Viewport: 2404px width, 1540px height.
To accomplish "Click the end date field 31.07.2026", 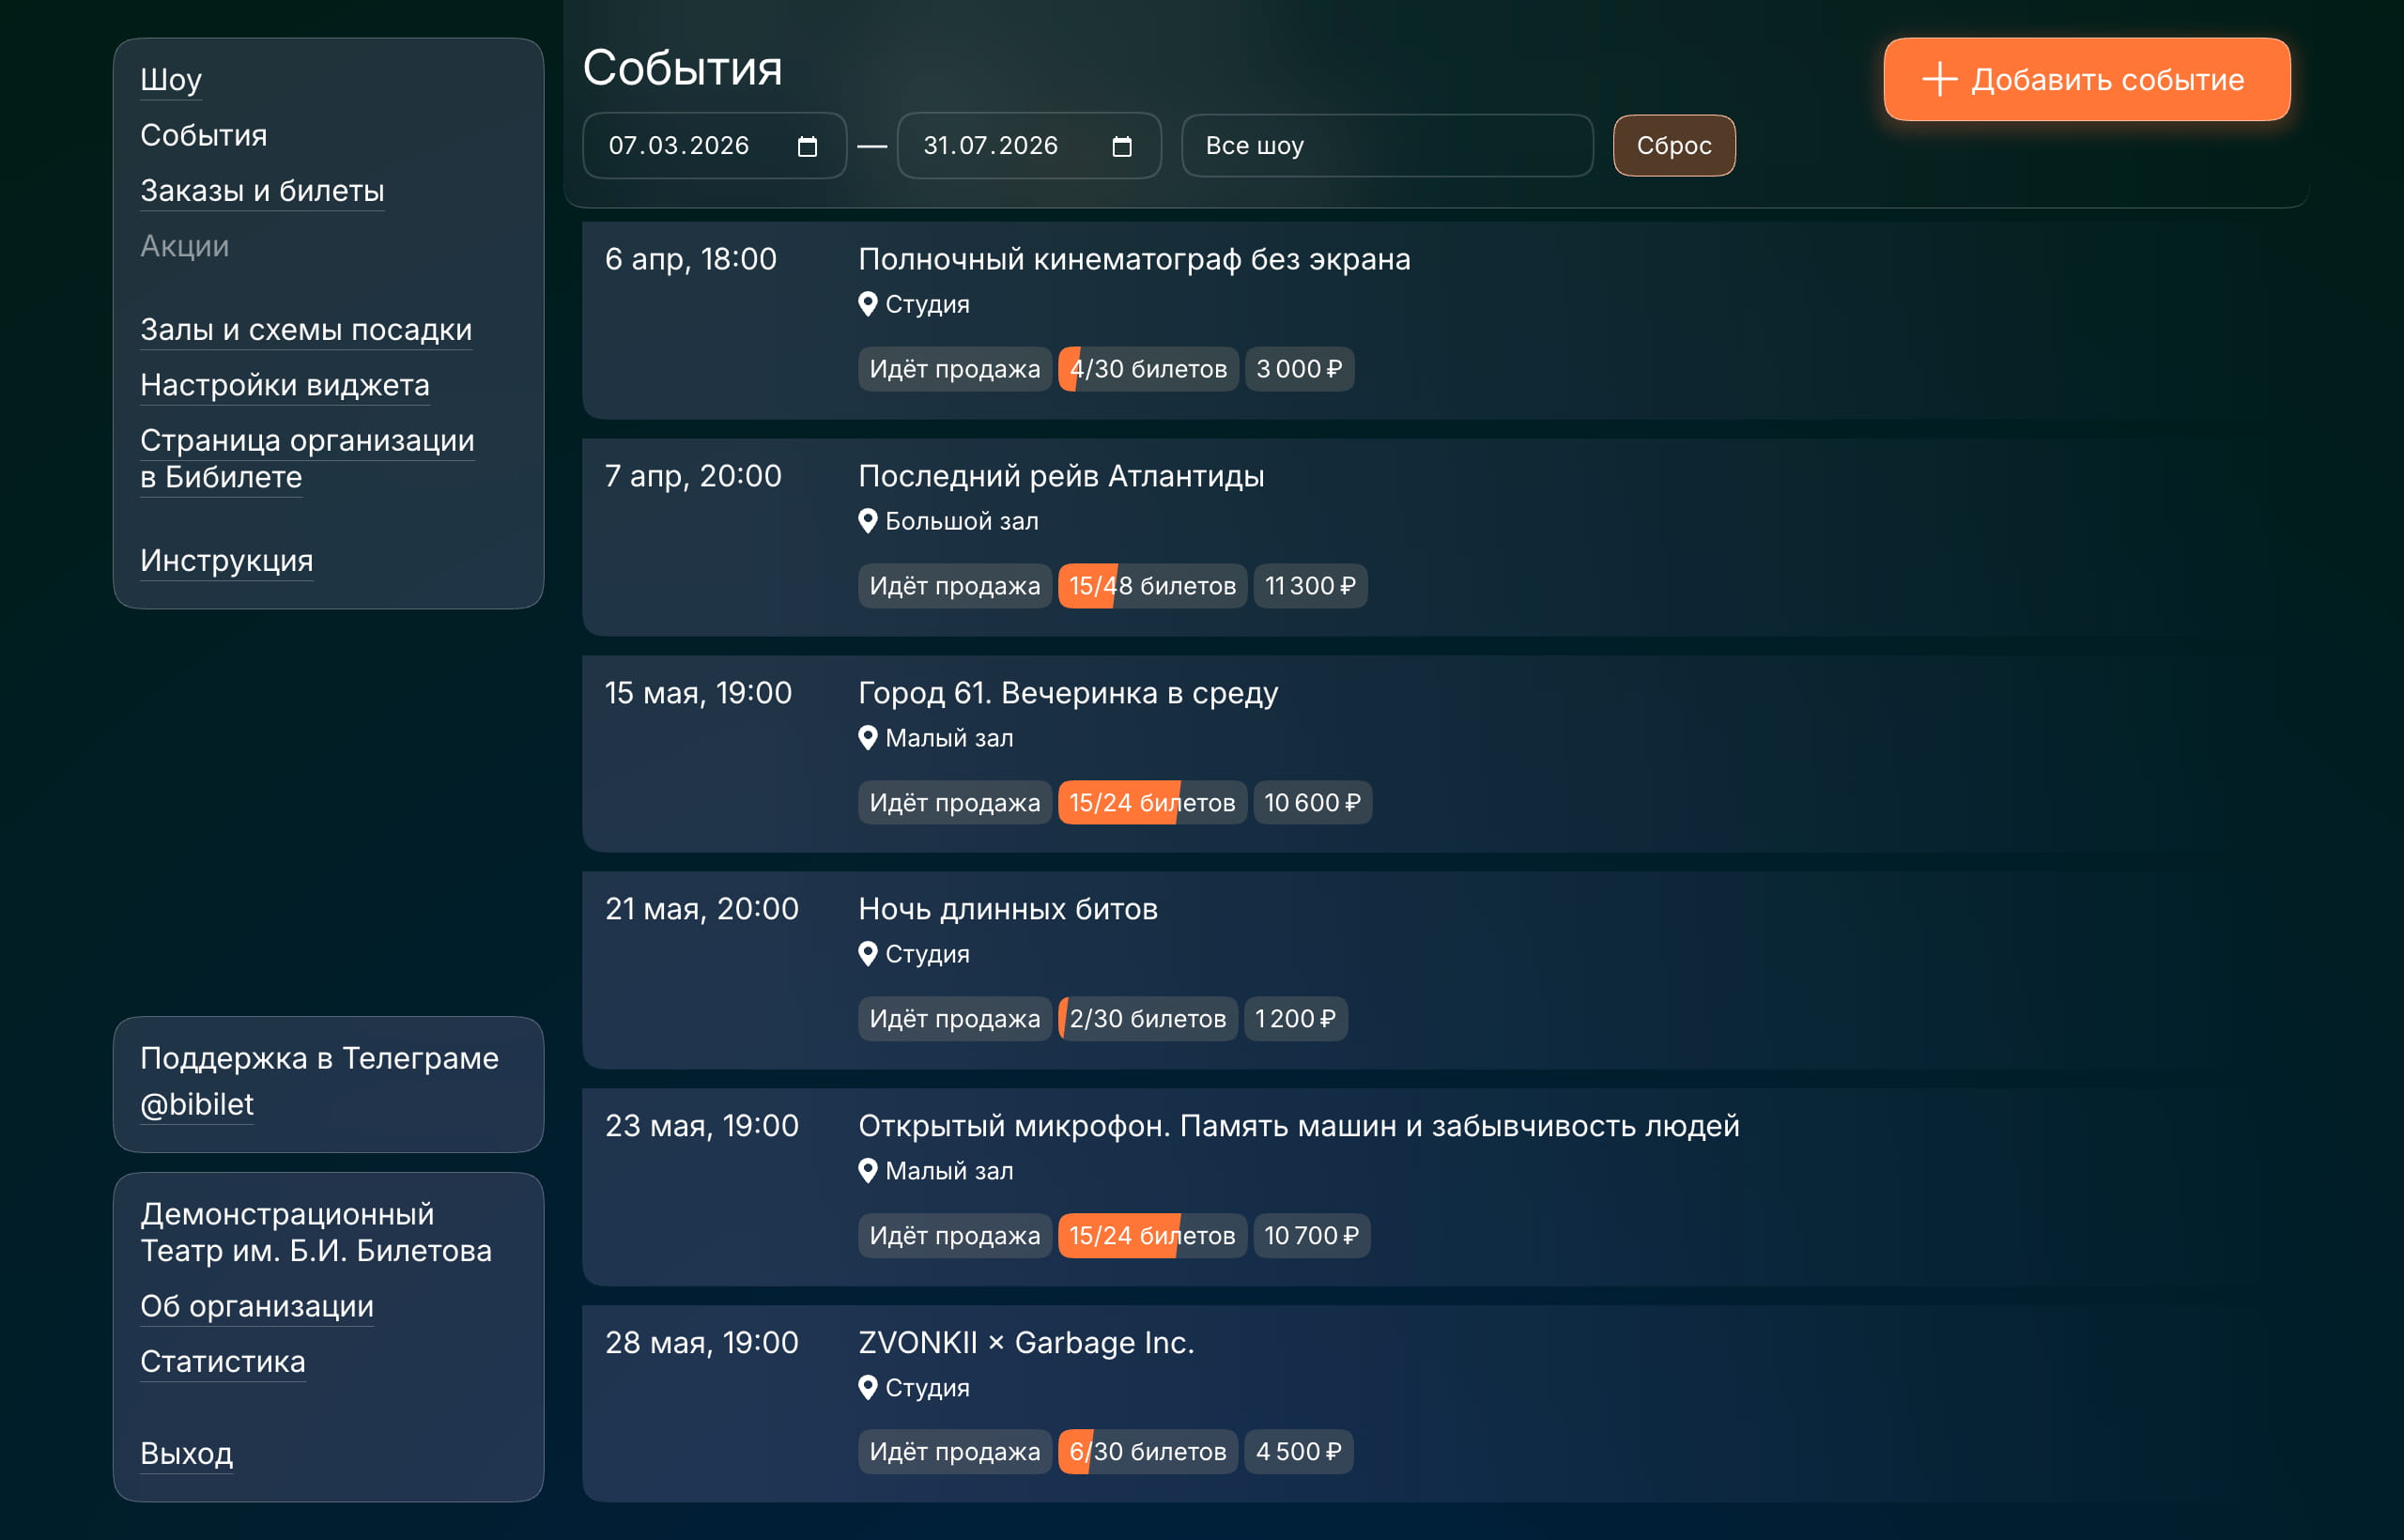I will click(x=991, y=146).
